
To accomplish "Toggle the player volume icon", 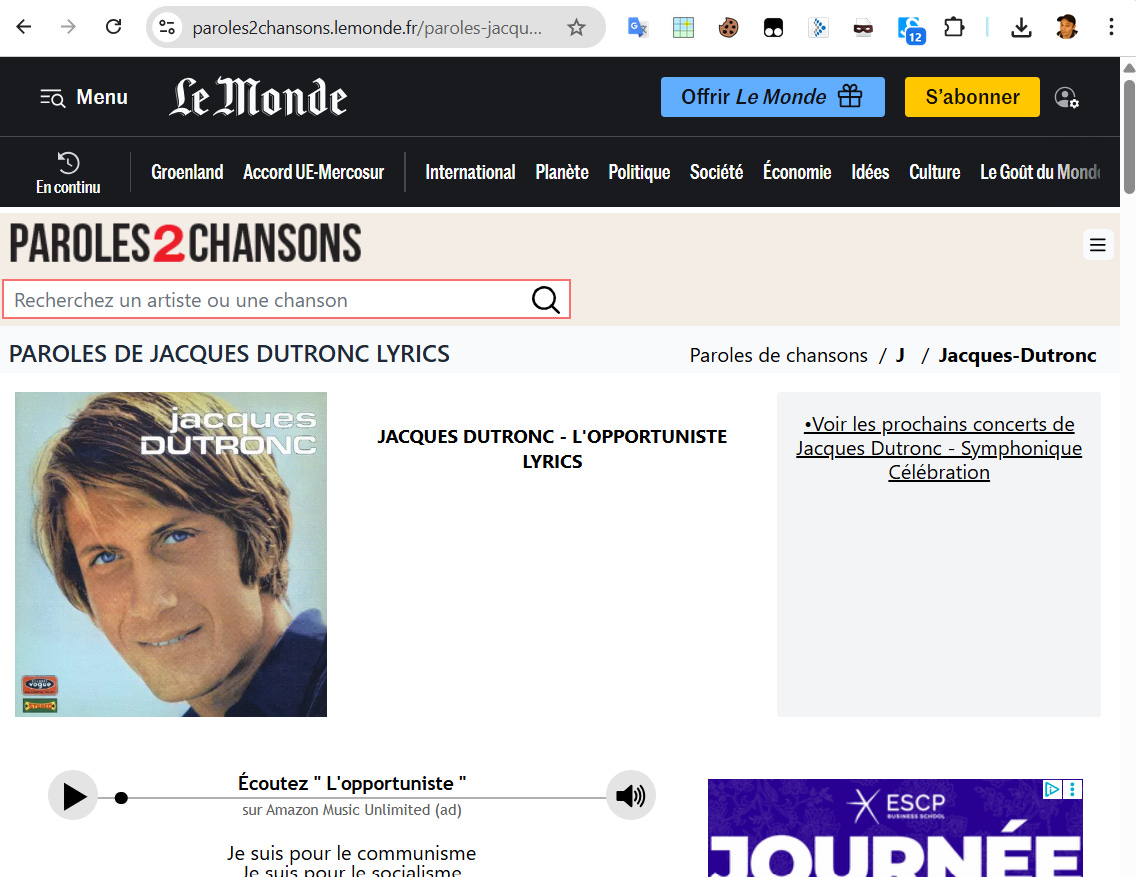I will [x=630, y=795].
